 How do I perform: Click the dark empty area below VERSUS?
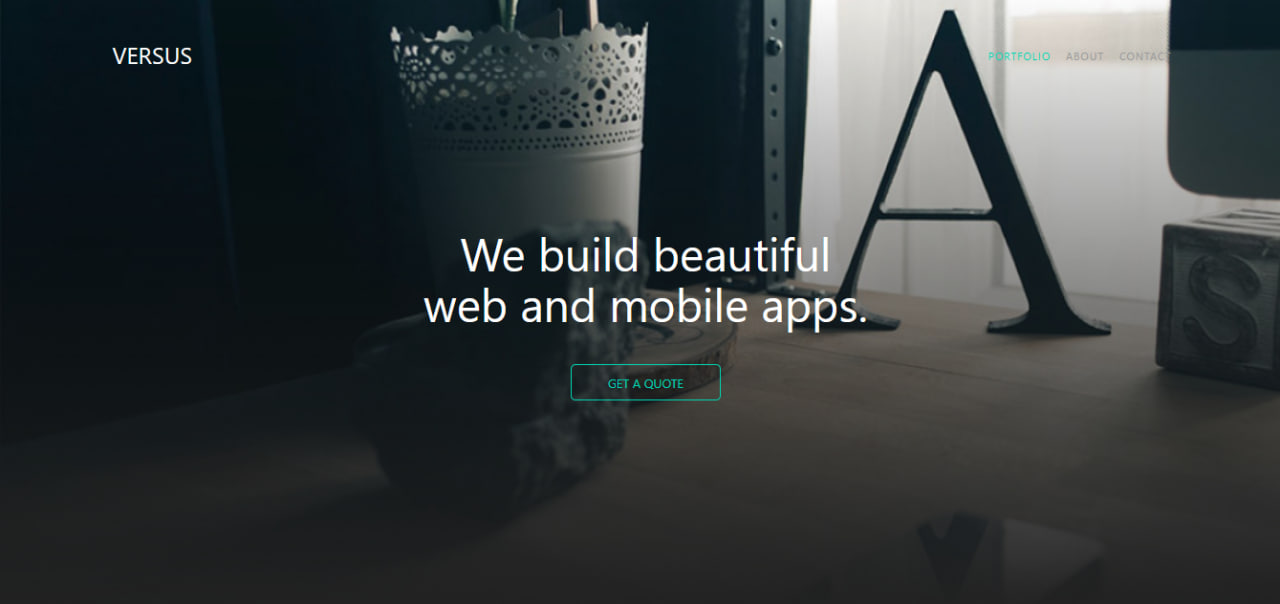click(x=150, y=250)
